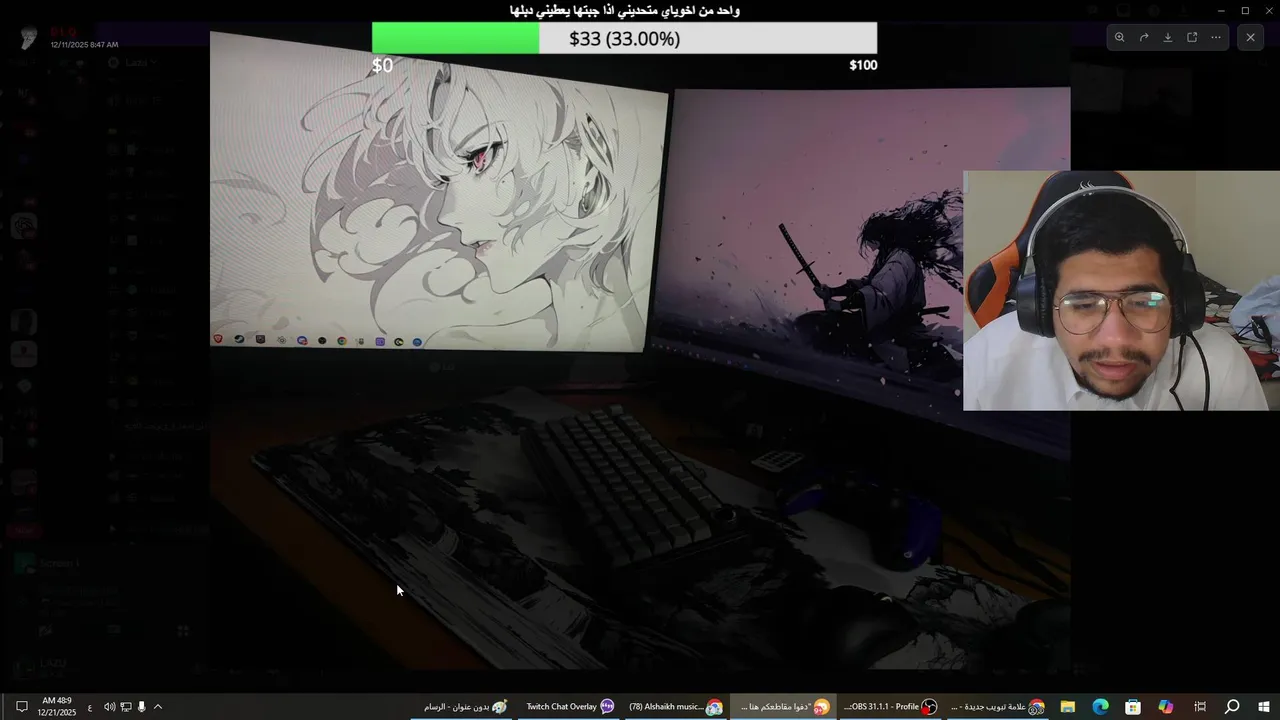Switch to Chrome window علامة تبويب جديدة
1280x720 pixels.
pyautogui.click(x=996, y=707)
